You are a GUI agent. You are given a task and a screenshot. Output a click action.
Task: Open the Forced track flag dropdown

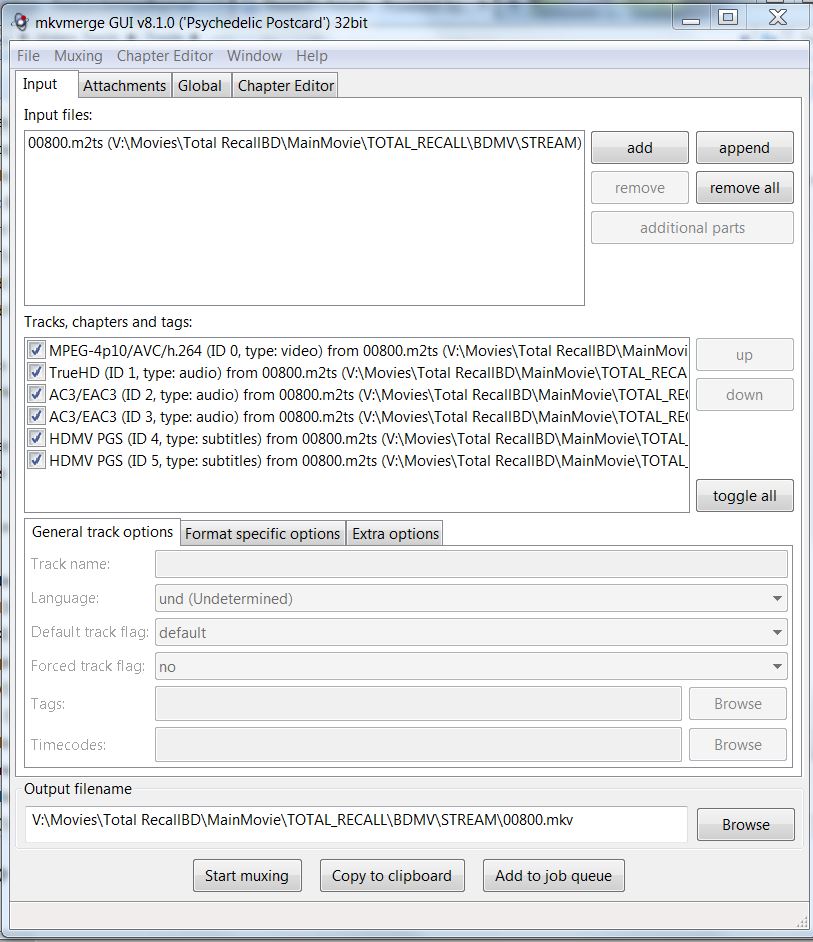coord(471,666)
